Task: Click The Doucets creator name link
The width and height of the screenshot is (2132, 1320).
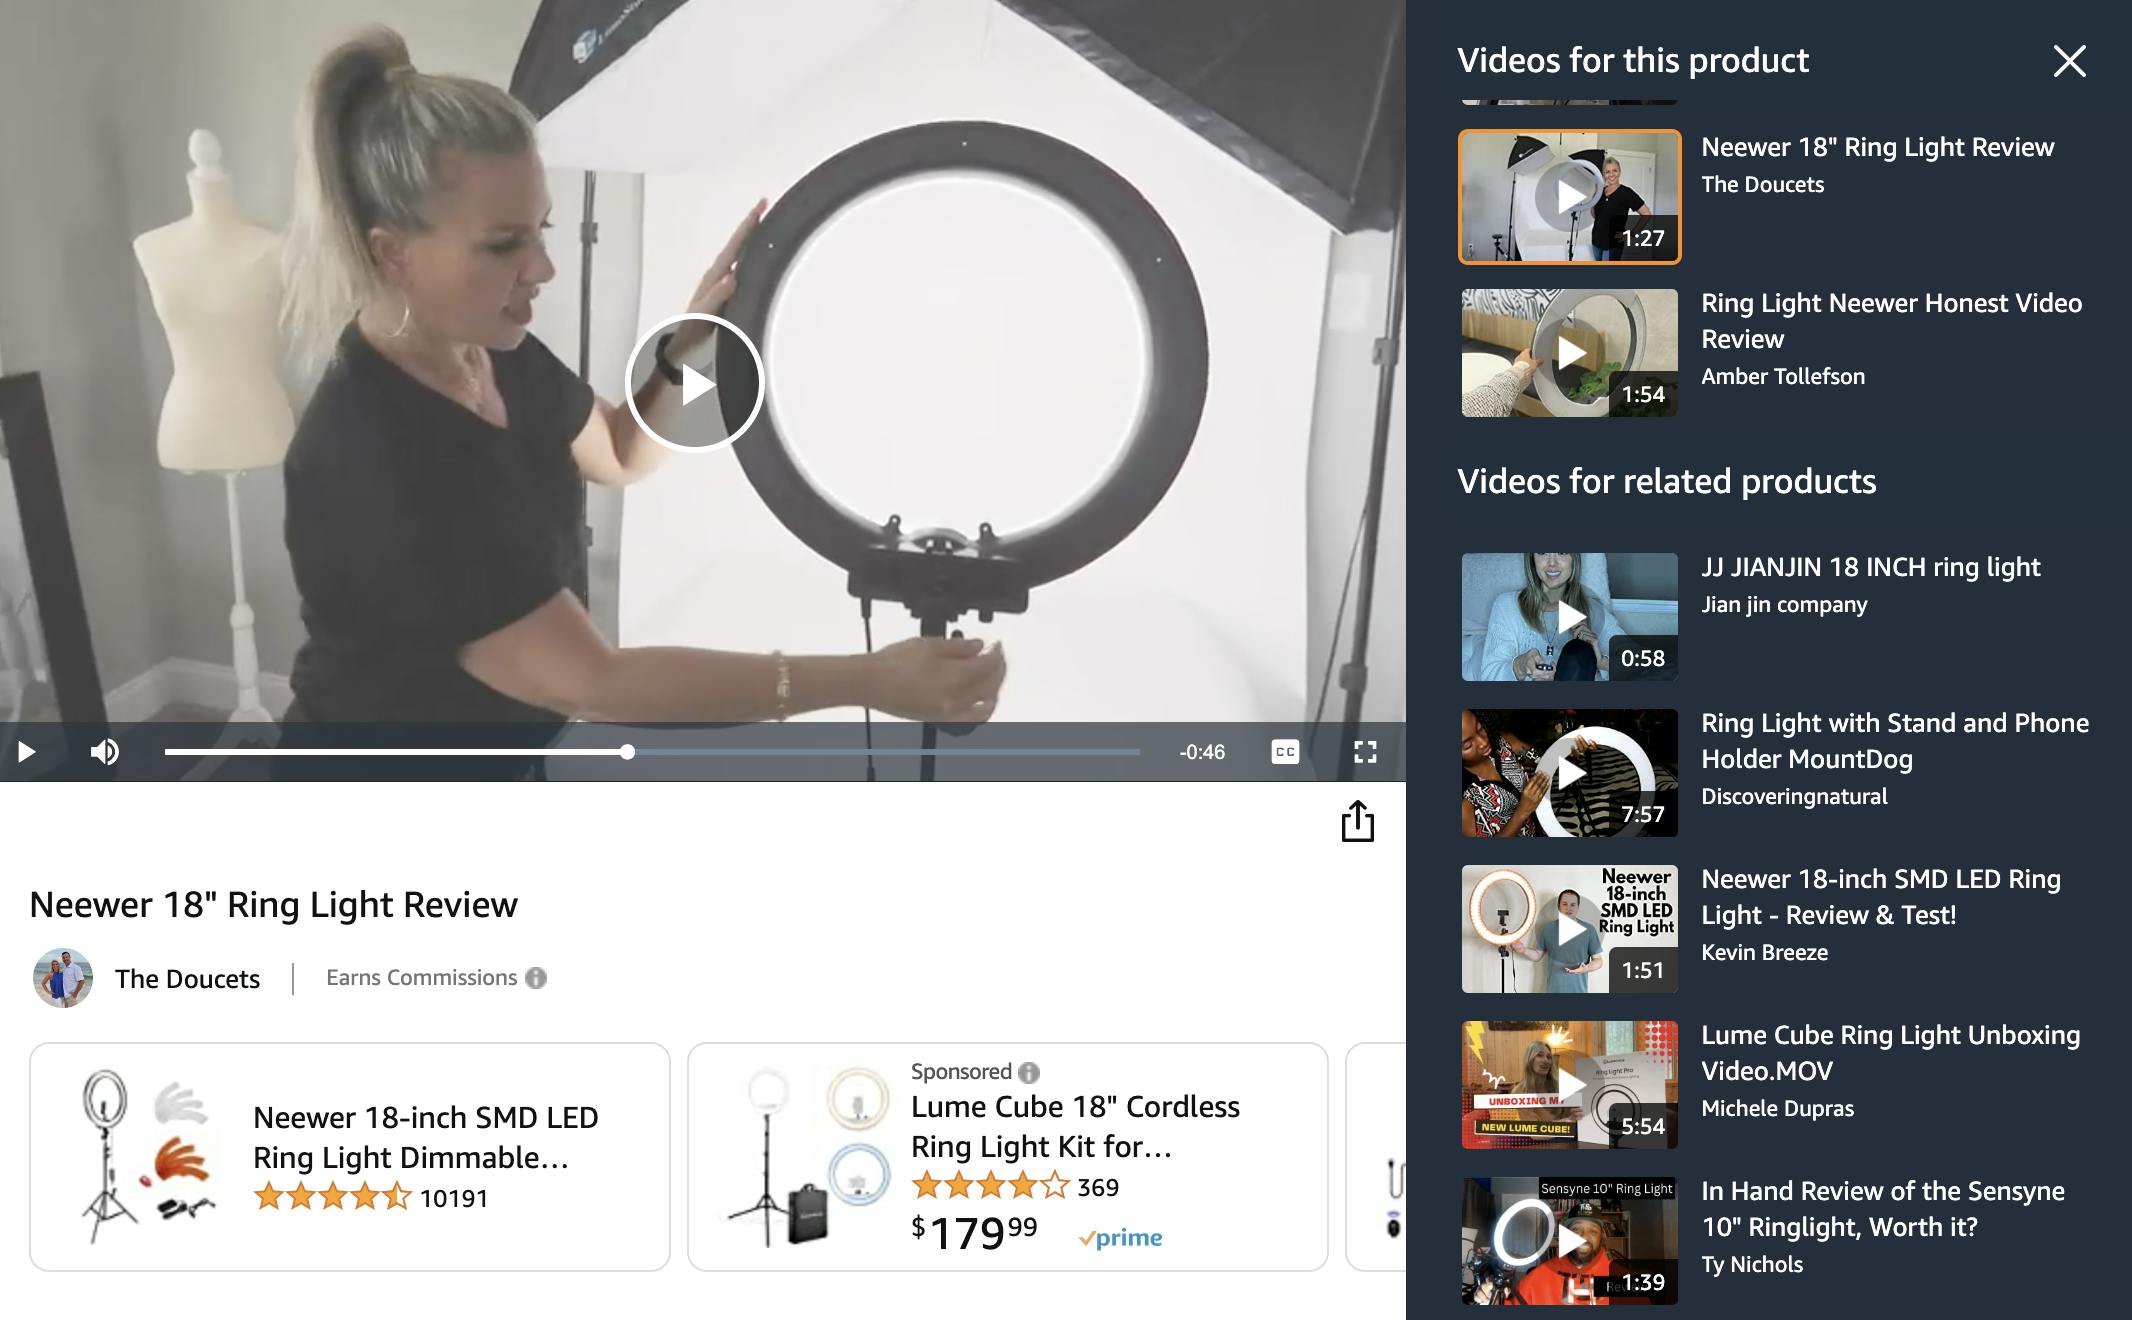Action: point(187,979)
